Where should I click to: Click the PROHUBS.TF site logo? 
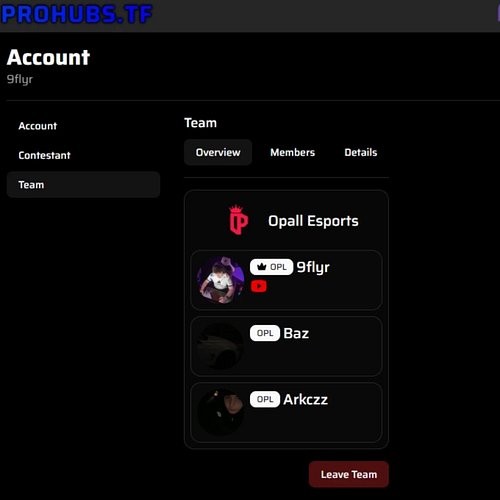pyautogui.click(x=77, y=15)
